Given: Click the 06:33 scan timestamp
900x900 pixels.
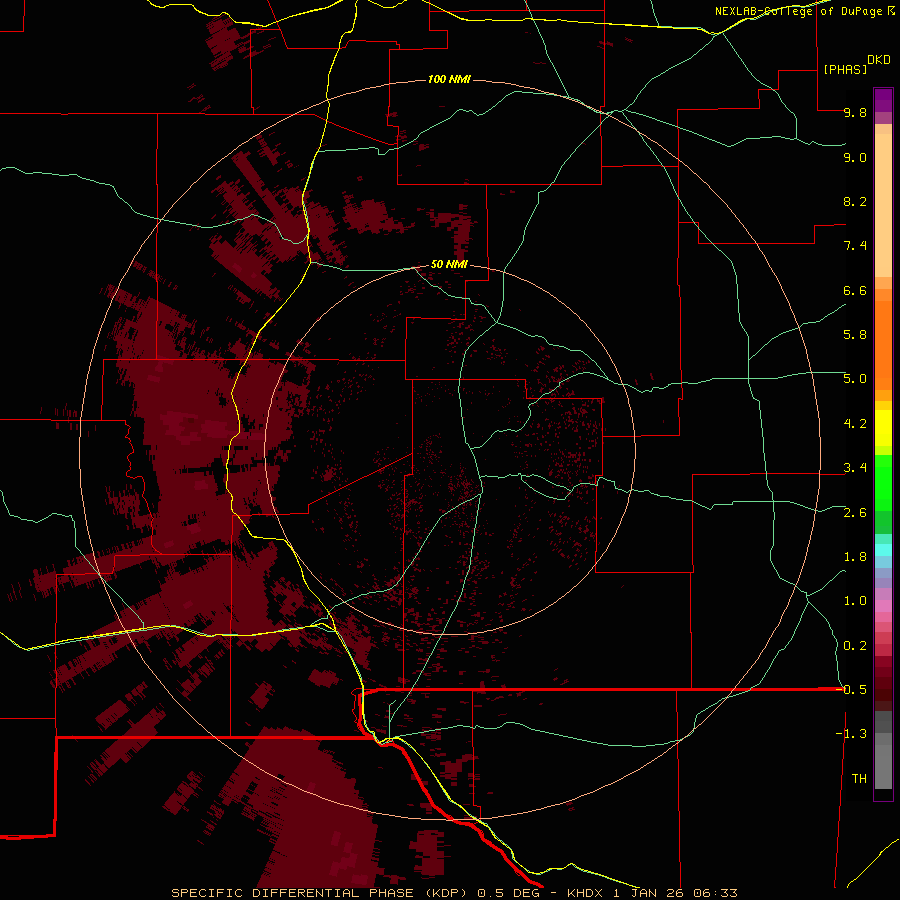Looking at the screenshot, I should [715, 893].
